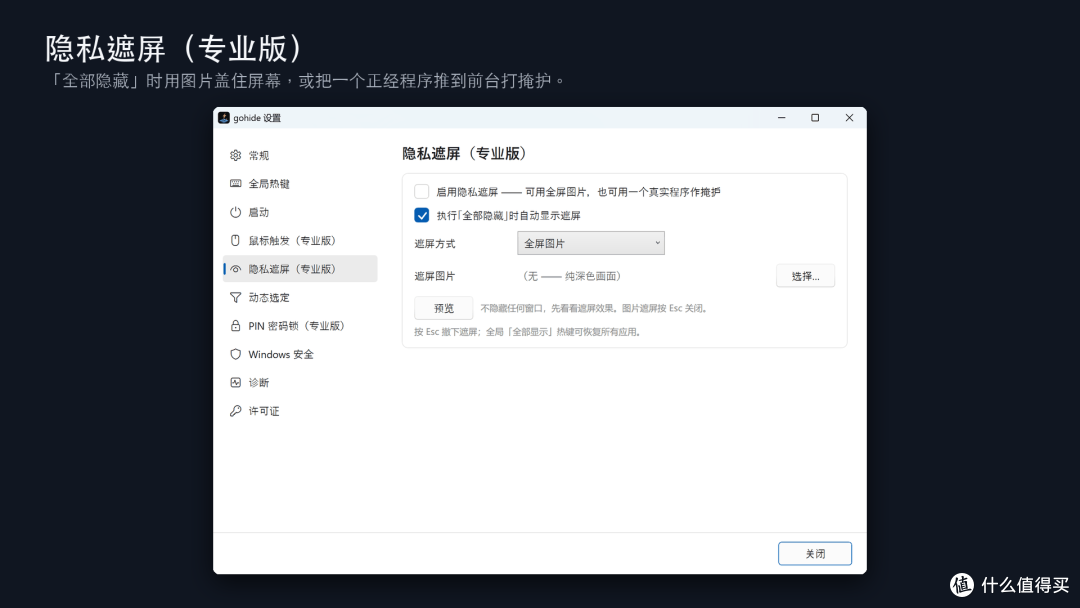Click the hint text 不隐藏任何窗口 next to 预览

tap(595, 308)
